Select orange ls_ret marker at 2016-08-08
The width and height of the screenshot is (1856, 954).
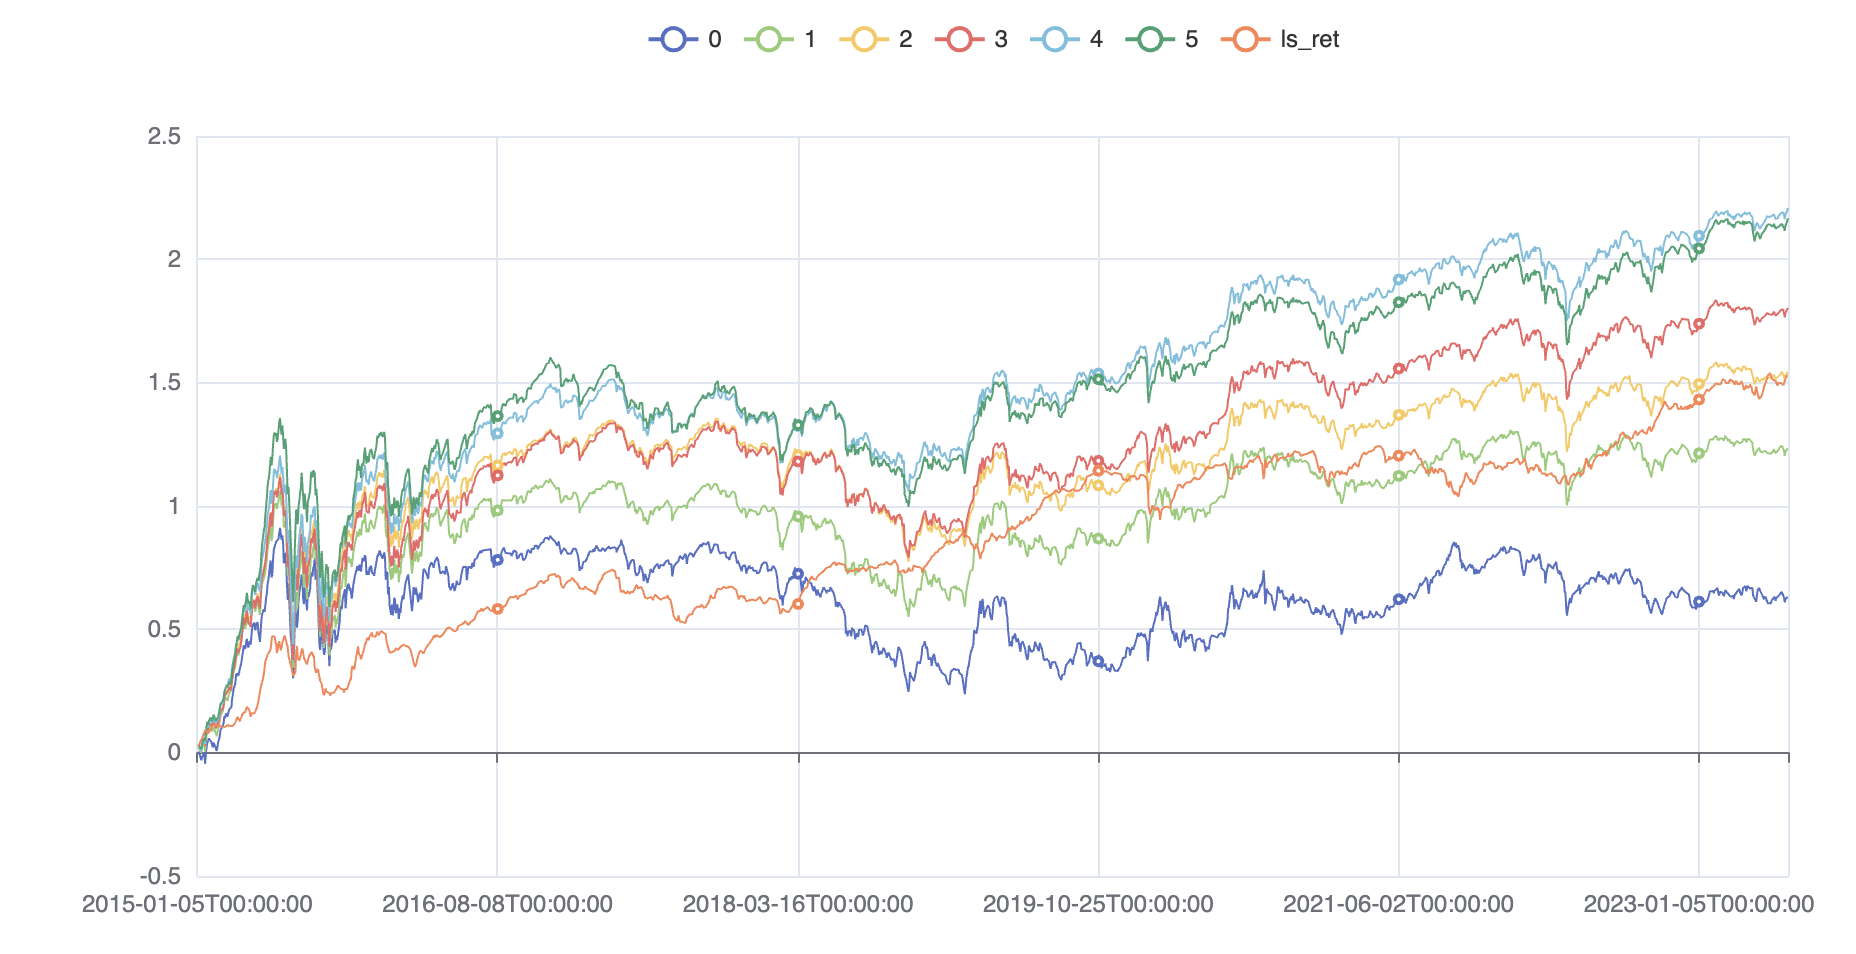pyautogui.click(x=497, y=608)
